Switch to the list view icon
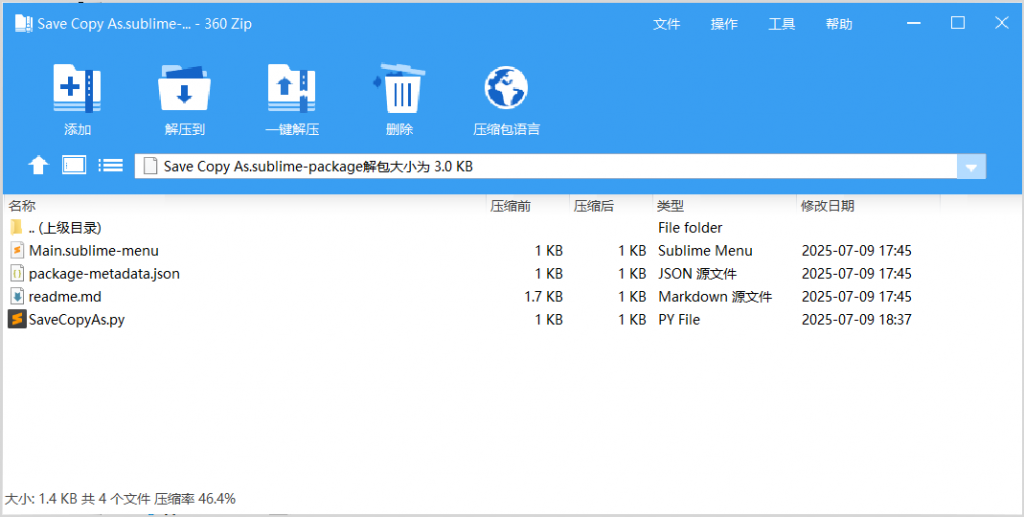Screen dimensions: 1024x517 110,165
